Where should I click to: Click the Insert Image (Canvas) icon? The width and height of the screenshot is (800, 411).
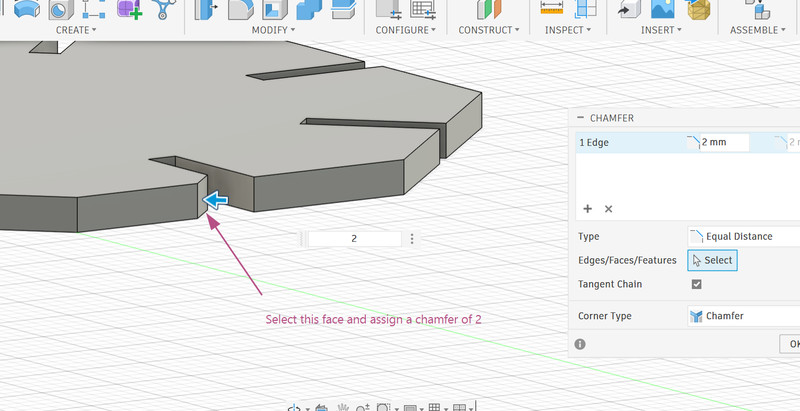pos(661,9)
